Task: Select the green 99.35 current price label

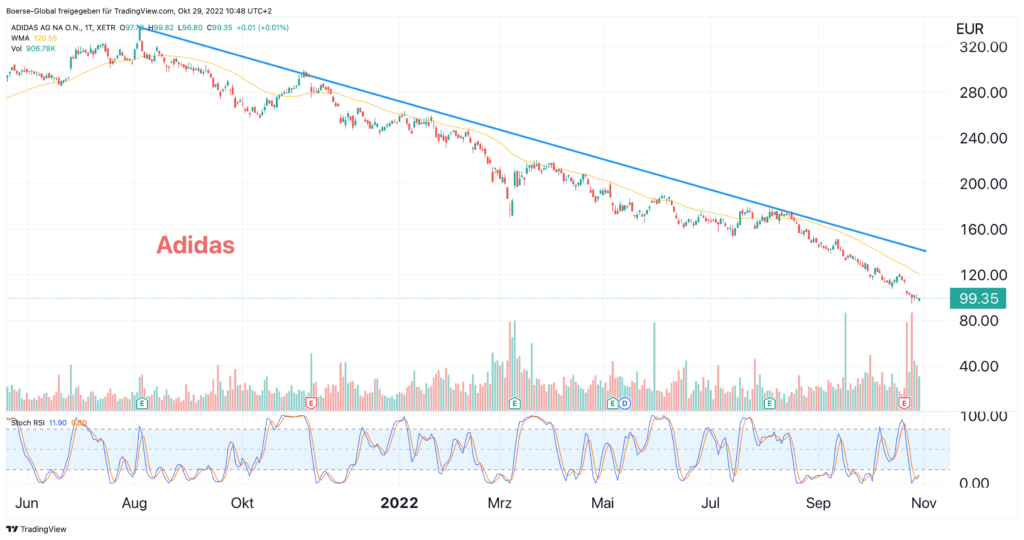Action: [978, 298]
